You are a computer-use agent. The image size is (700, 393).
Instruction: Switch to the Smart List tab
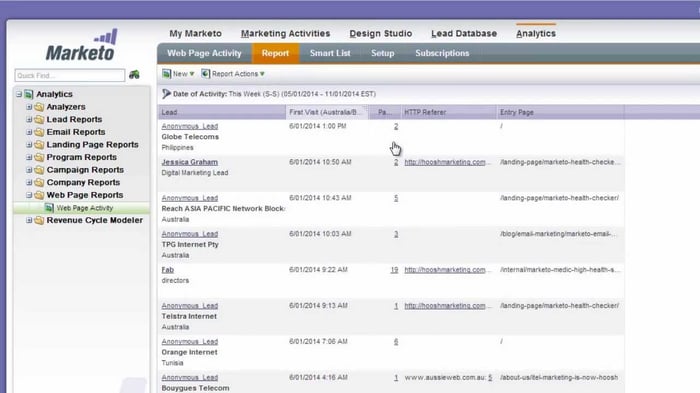pos(330,53)
